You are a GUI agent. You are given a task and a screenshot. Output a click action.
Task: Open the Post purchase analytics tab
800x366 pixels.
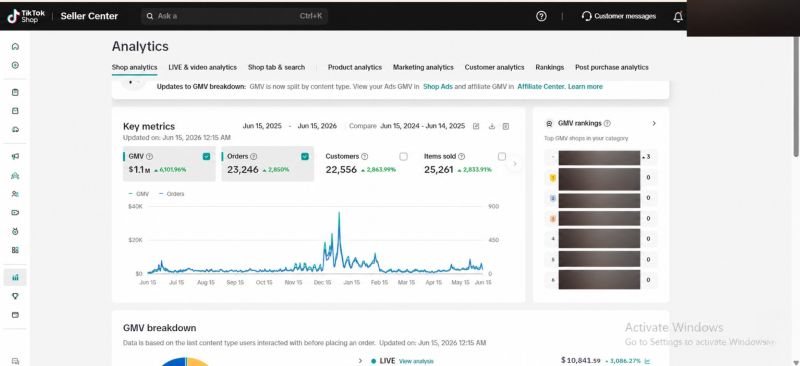(612, 67)
